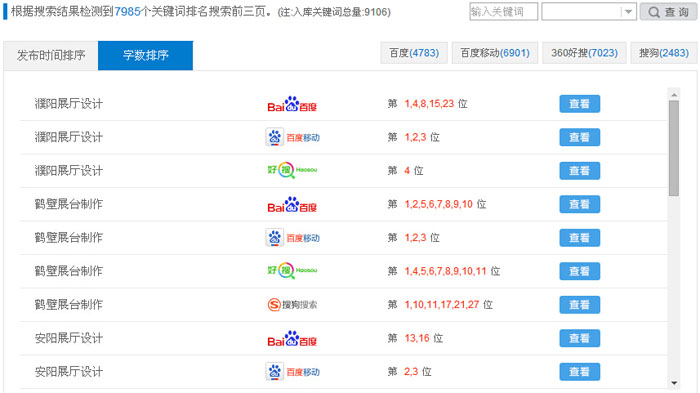Click keyword 鹤壁展台制作 in Sogou row
The height and width of the screenshot is (393, 700).
69,305
